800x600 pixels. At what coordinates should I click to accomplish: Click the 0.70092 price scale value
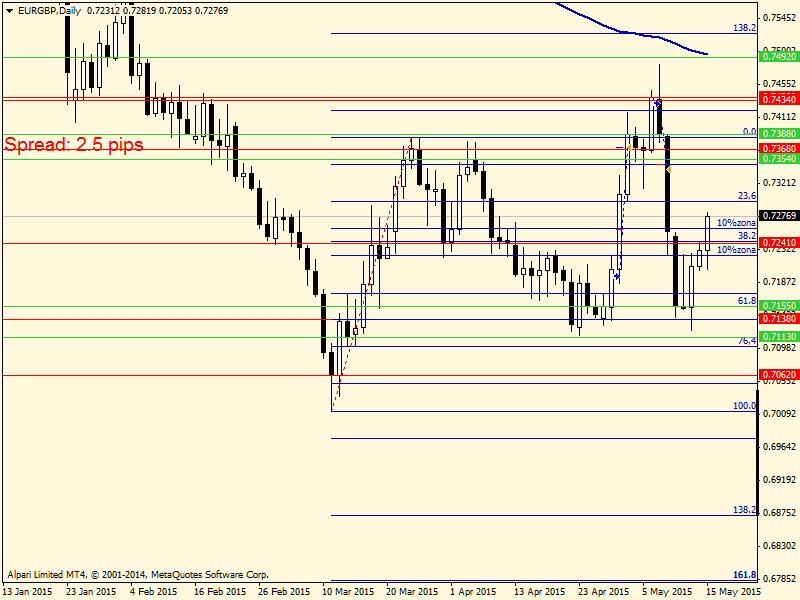pyautogui.click(x=779, y=413)
